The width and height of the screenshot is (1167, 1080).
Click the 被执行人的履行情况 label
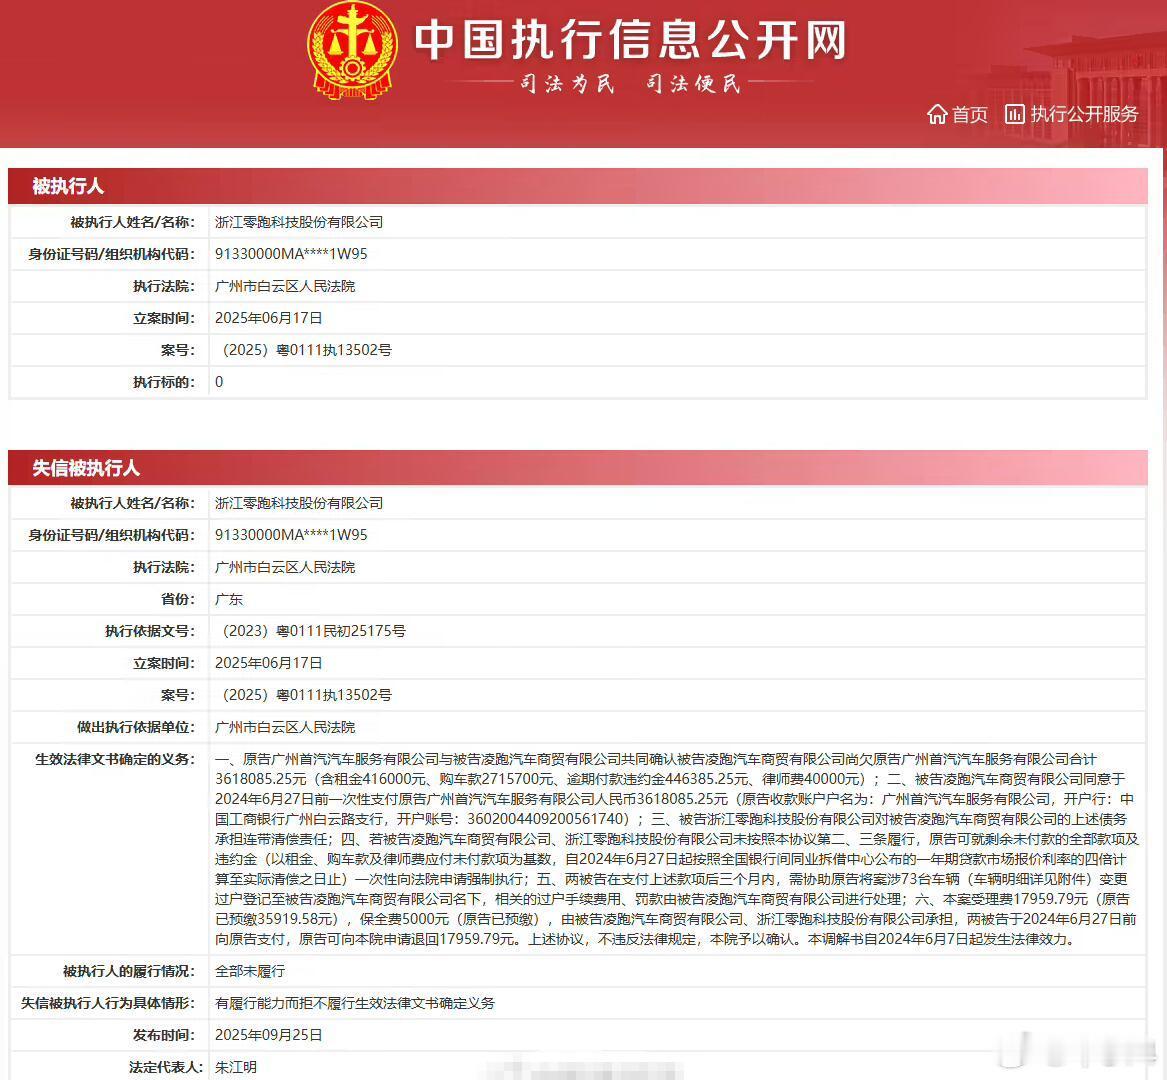[129, 971]
